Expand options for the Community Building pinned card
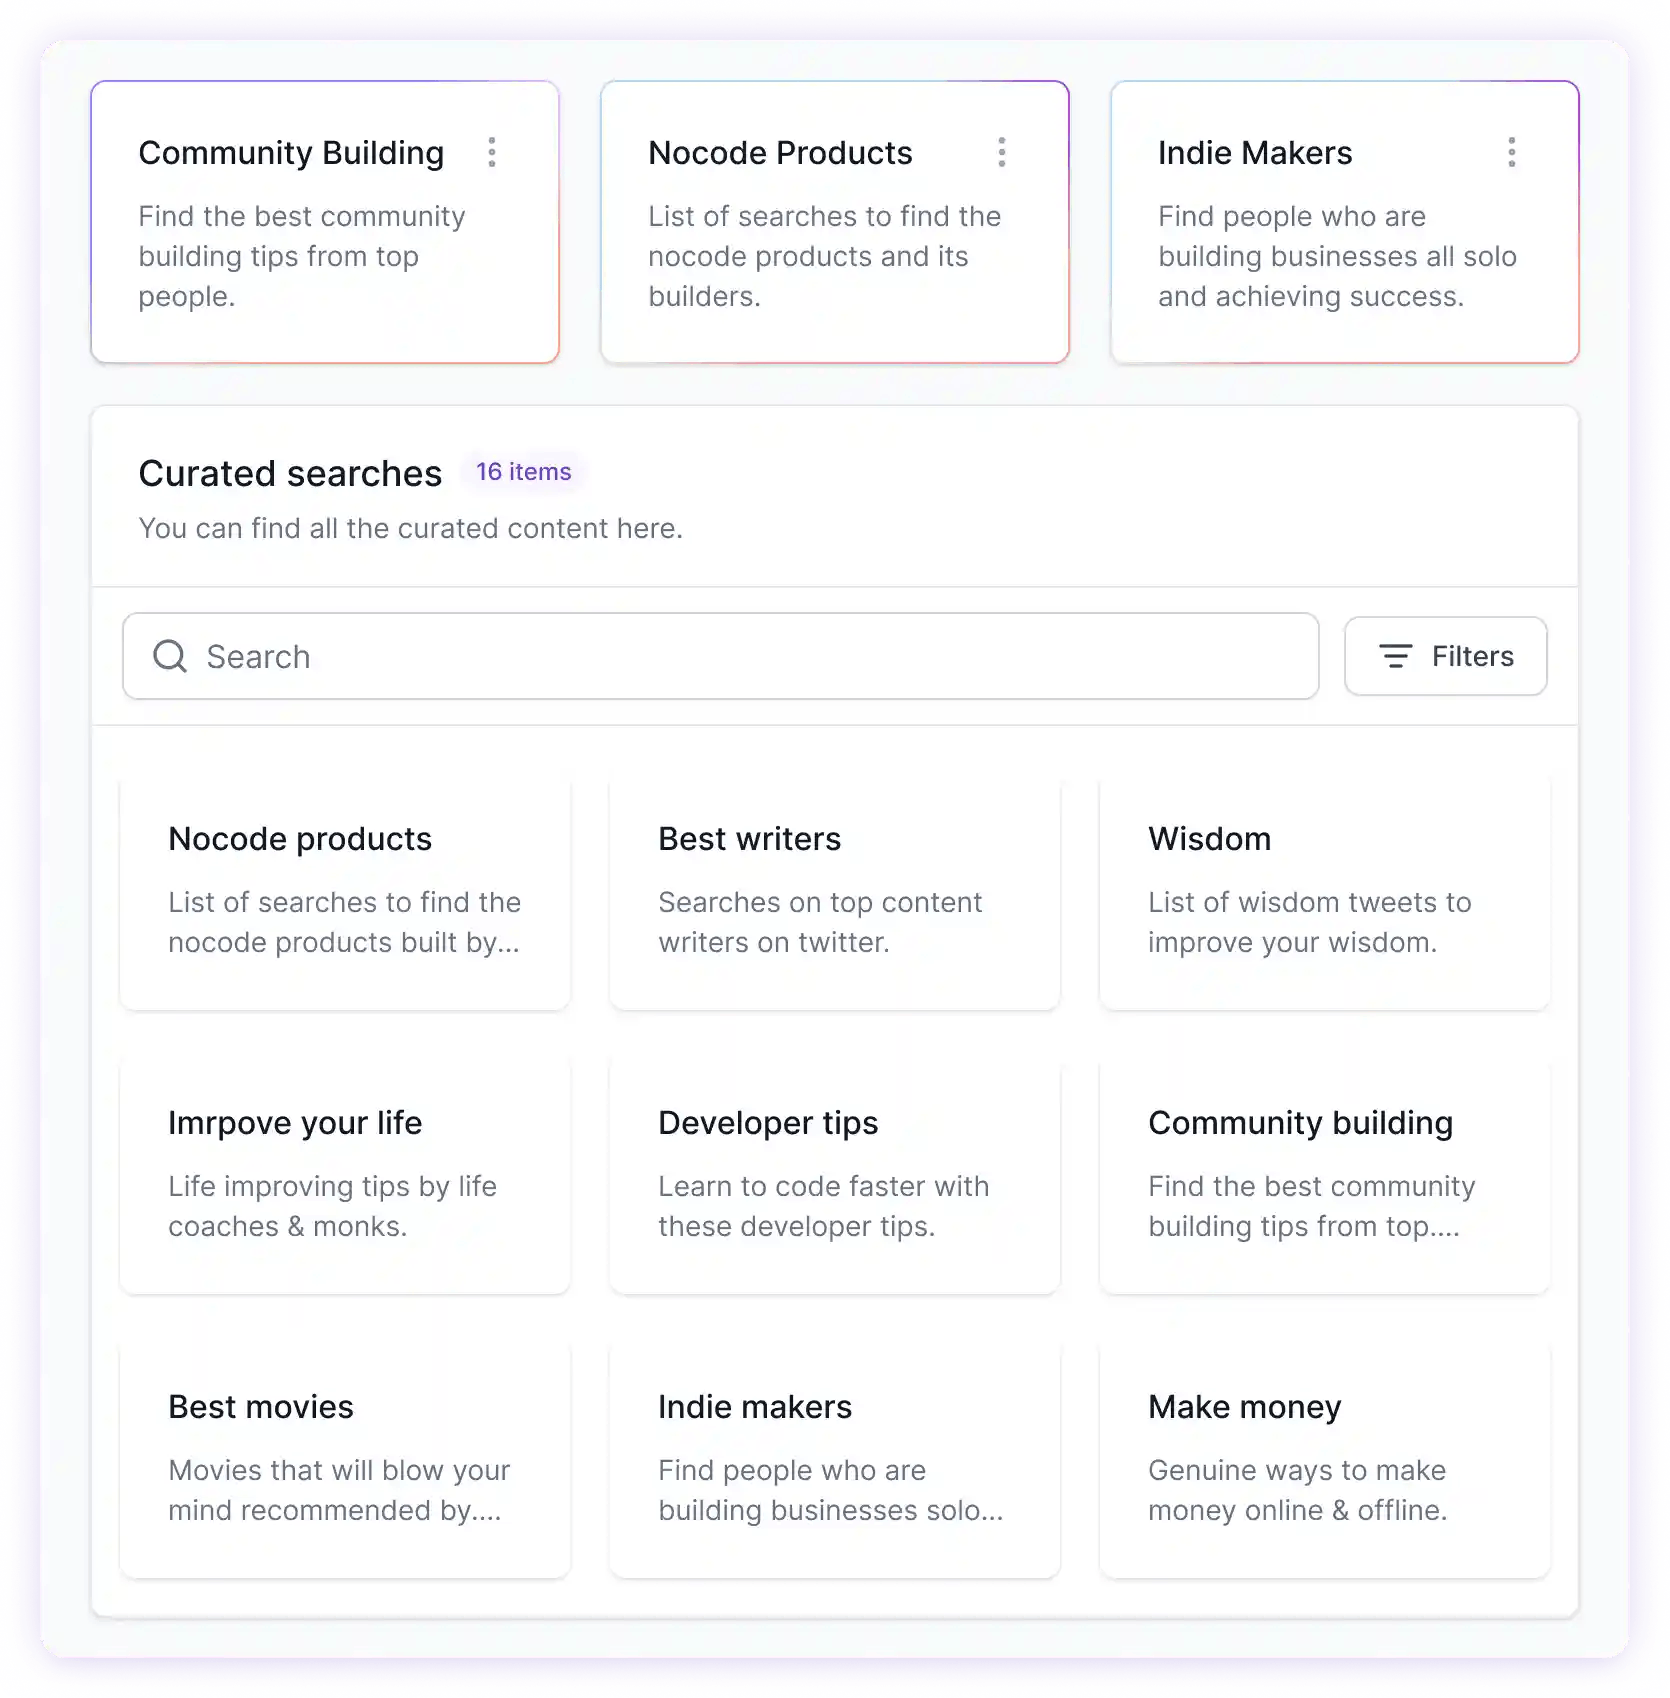The height and width of the screenshot is (1698, 1670). 492,152
